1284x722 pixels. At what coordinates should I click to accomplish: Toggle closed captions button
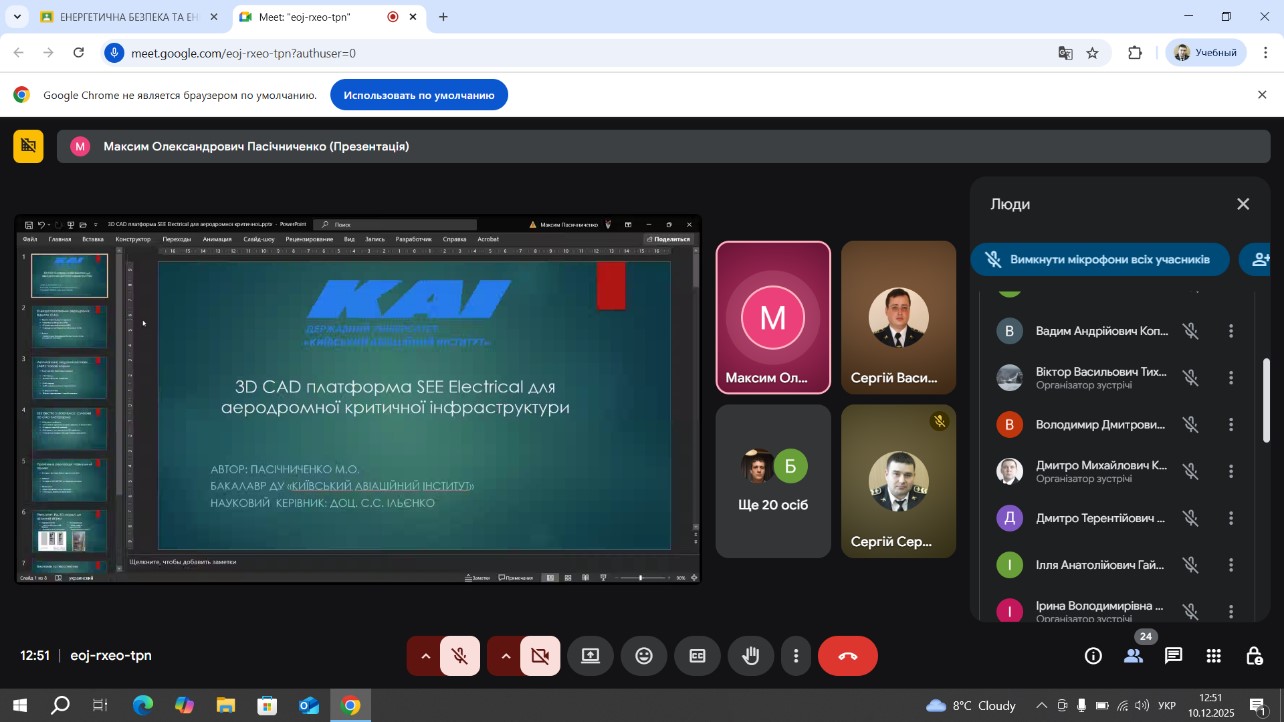pos(697,656)
